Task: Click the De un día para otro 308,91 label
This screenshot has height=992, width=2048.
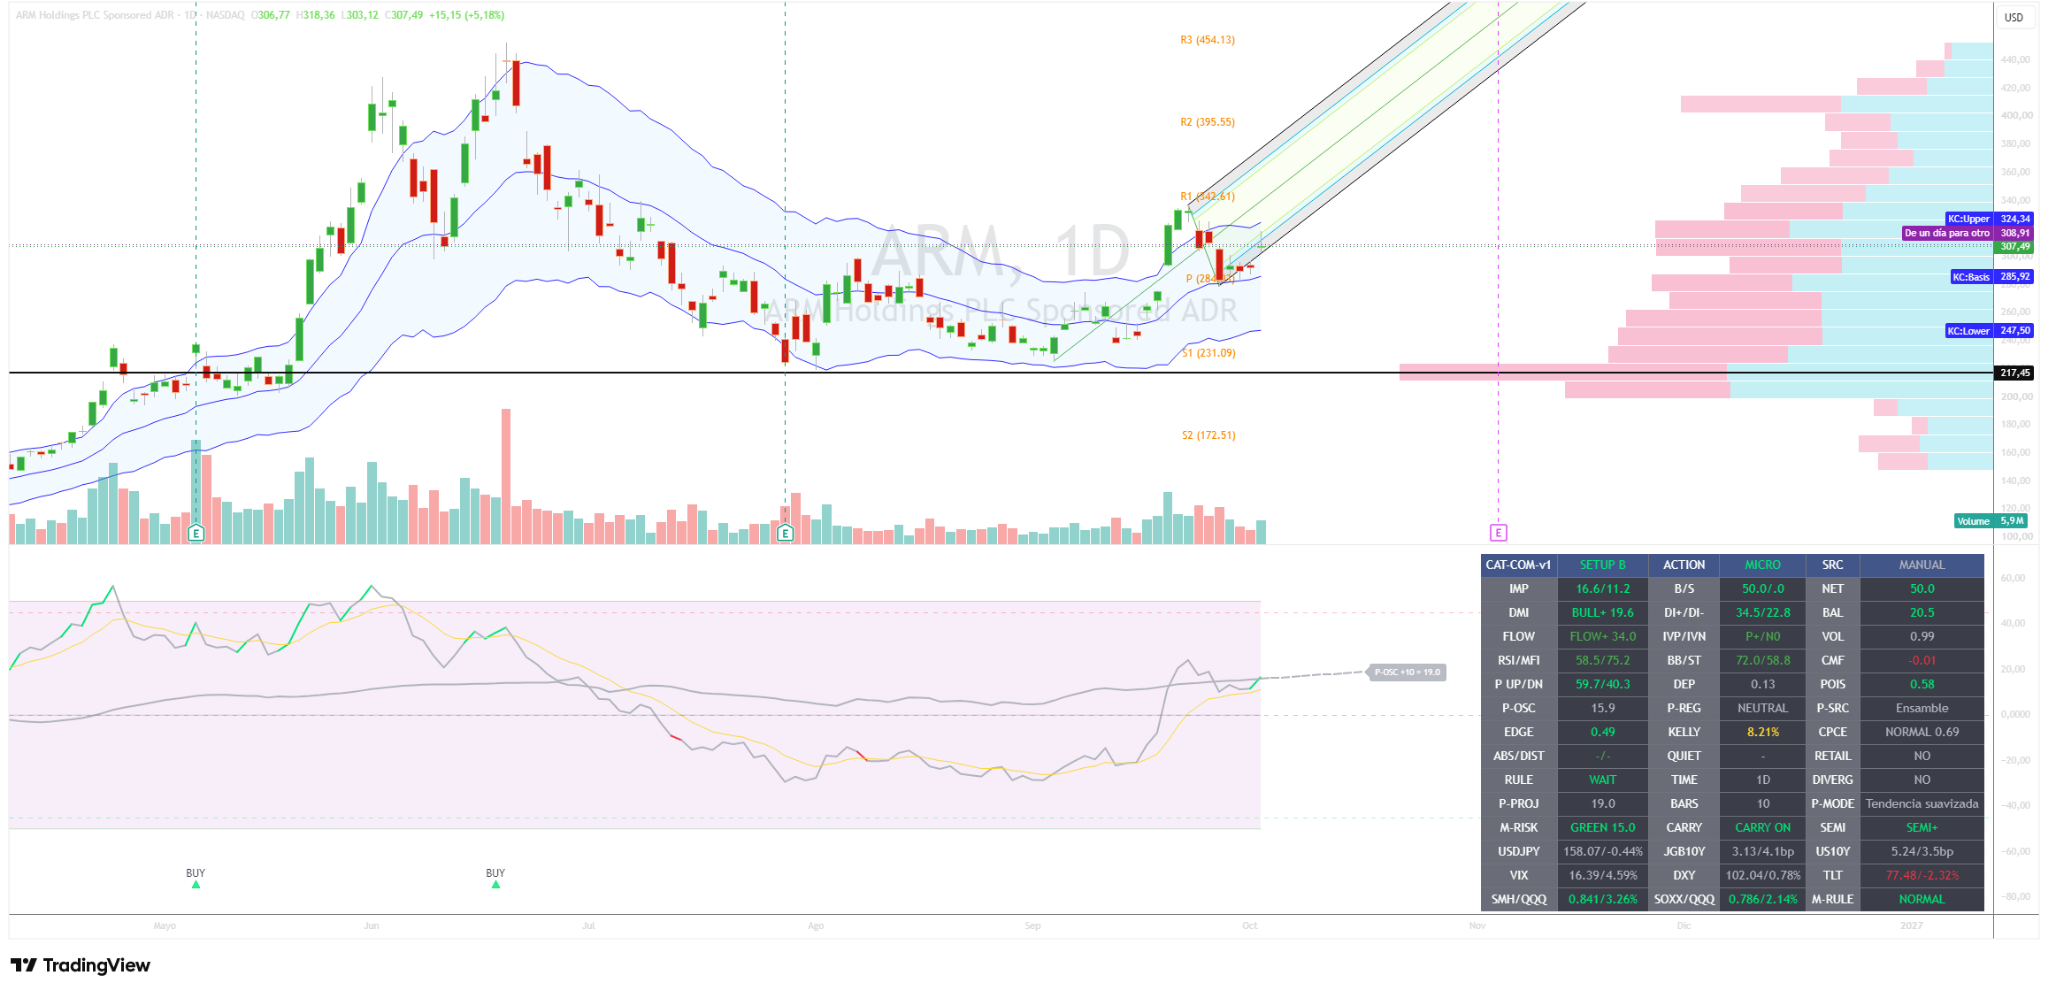Action: pyautogui.click(x=1967, y=233)
